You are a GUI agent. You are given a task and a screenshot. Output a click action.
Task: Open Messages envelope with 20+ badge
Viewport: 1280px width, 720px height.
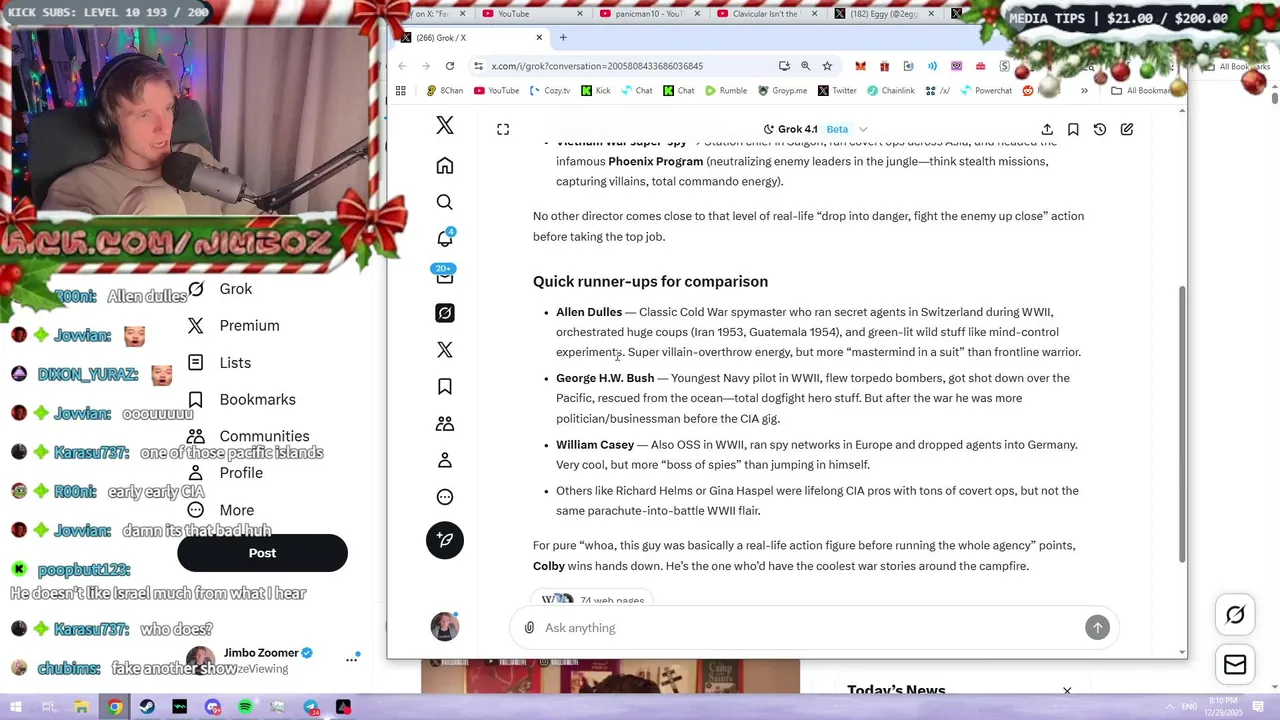tap(445, 274)
